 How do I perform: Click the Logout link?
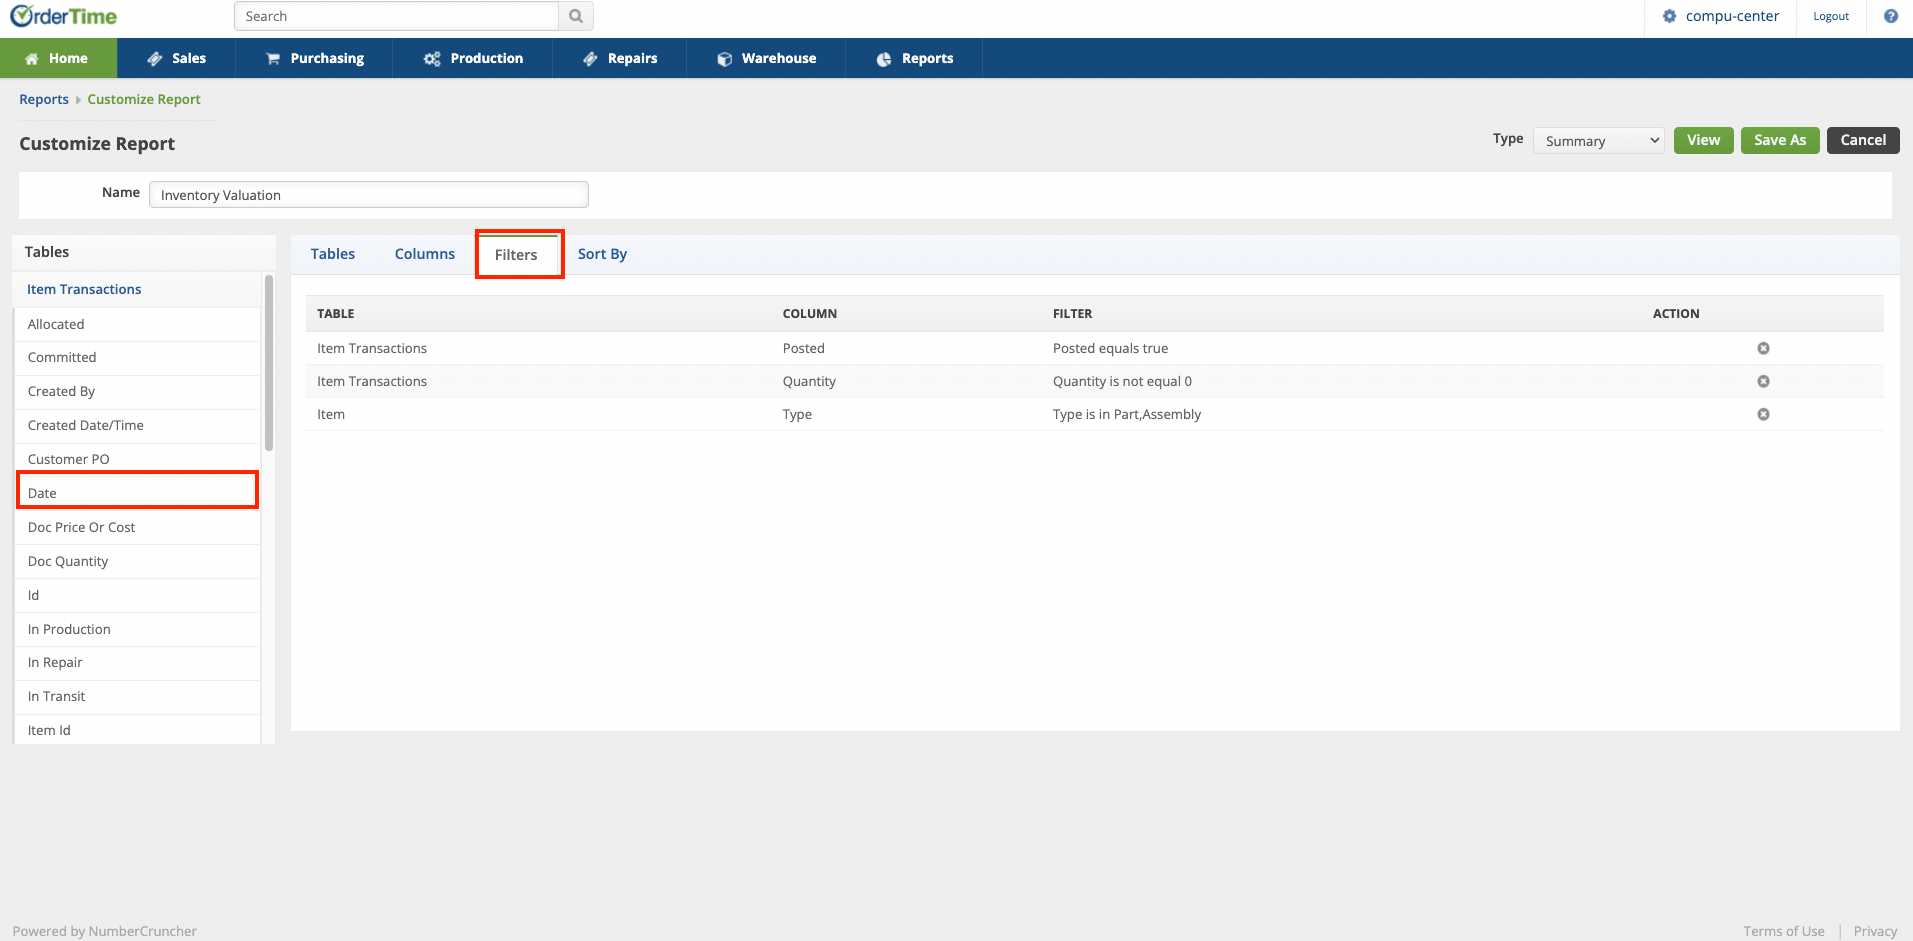[x=1831, y=16]
